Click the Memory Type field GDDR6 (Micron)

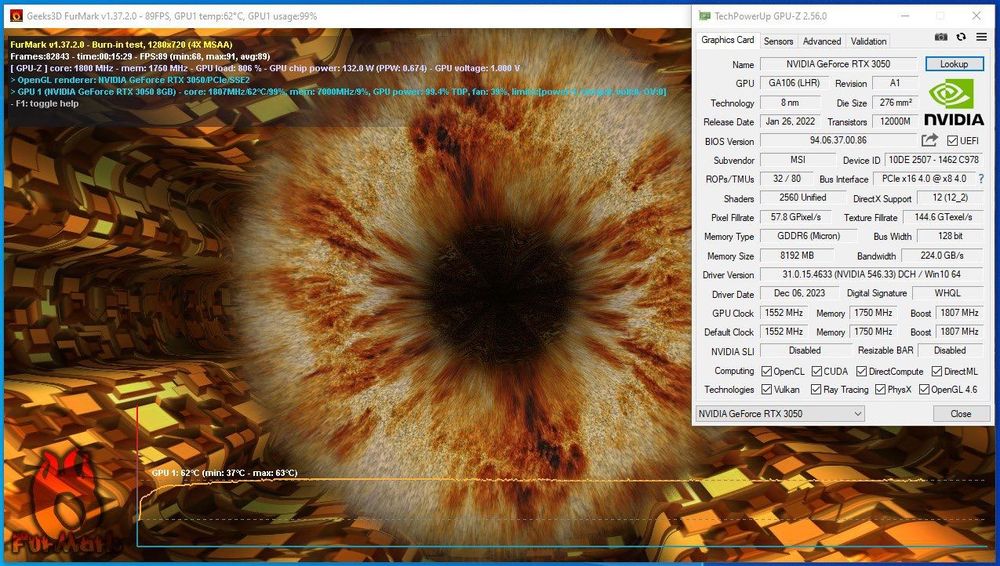808,236
